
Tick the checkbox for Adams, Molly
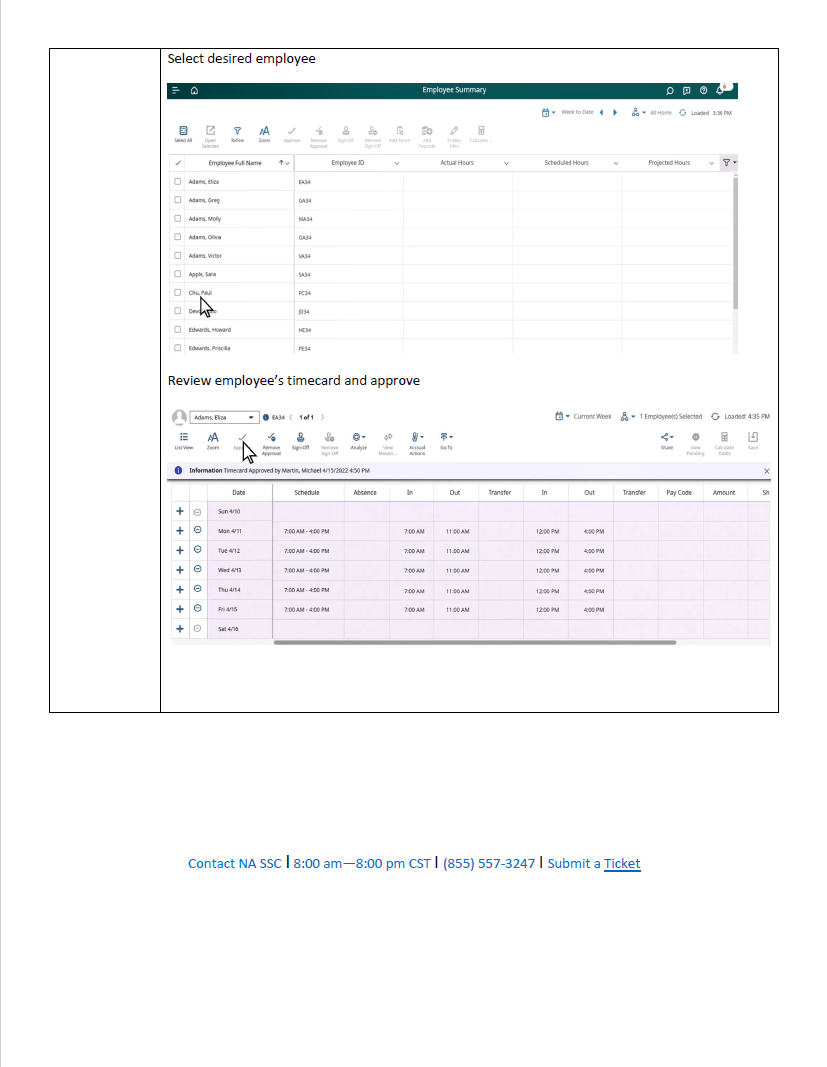coord(178,219)
